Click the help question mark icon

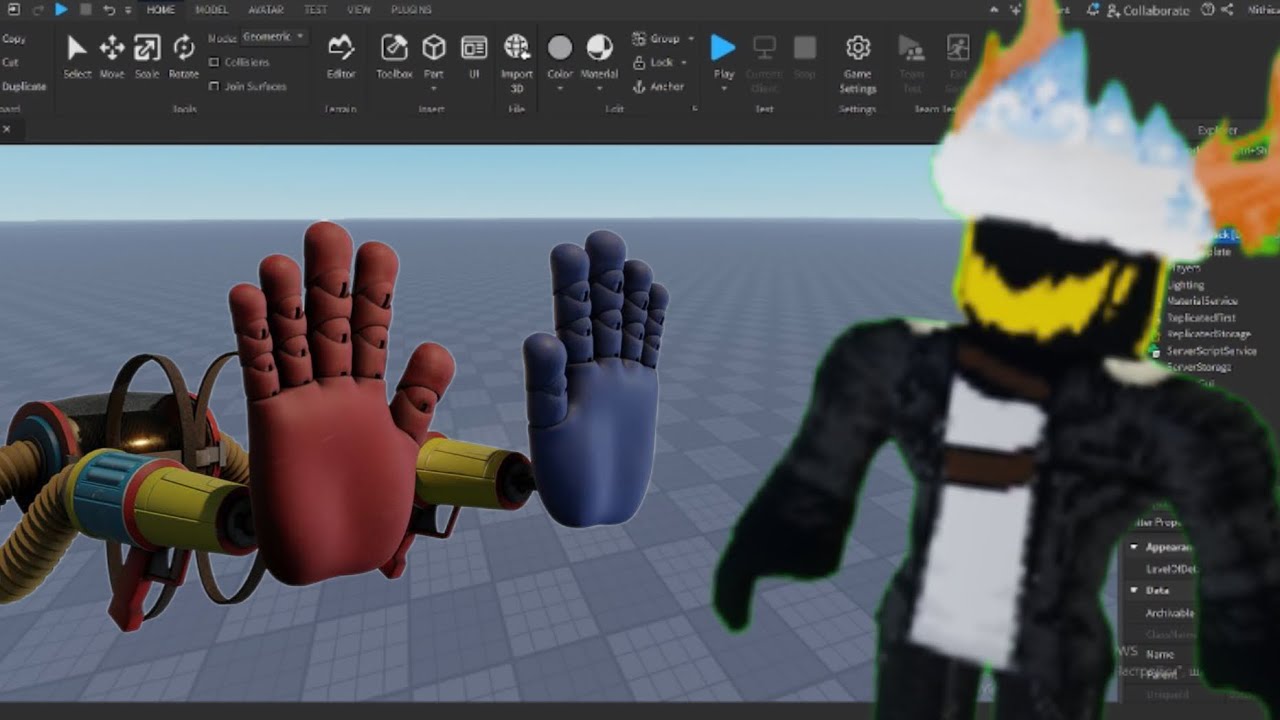(x=1208, y=9)
